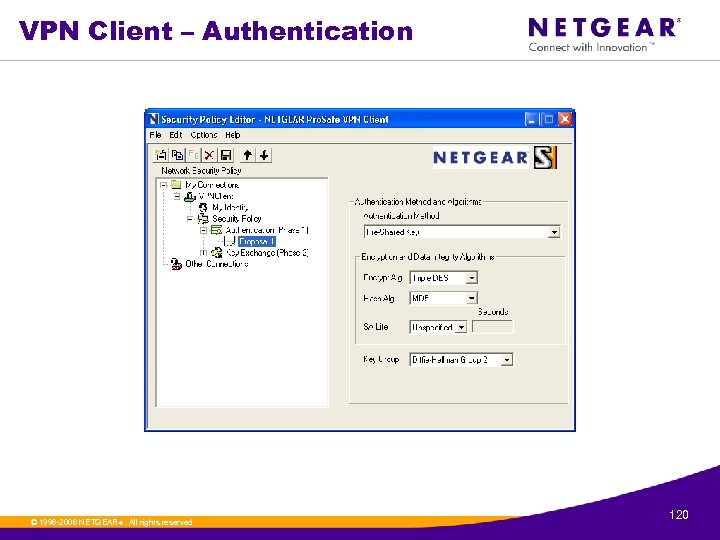Collapse the VPN client tree node
Viewport: 720px width, 540px height.
(x=177, y=197)
